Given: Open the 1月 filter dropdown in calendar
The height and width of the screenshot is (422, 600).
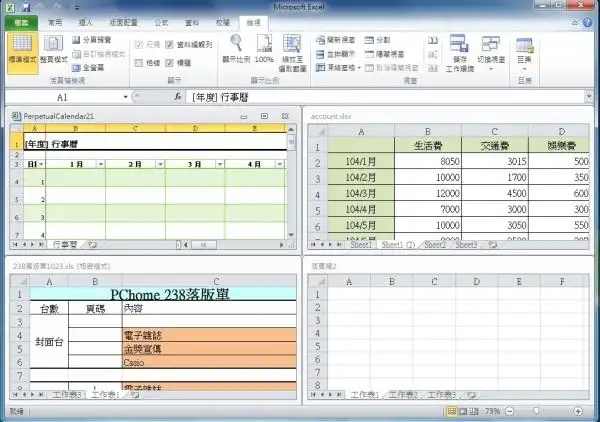Looking at the screenshot, I should pyautogui.click(x=100, y=164).
